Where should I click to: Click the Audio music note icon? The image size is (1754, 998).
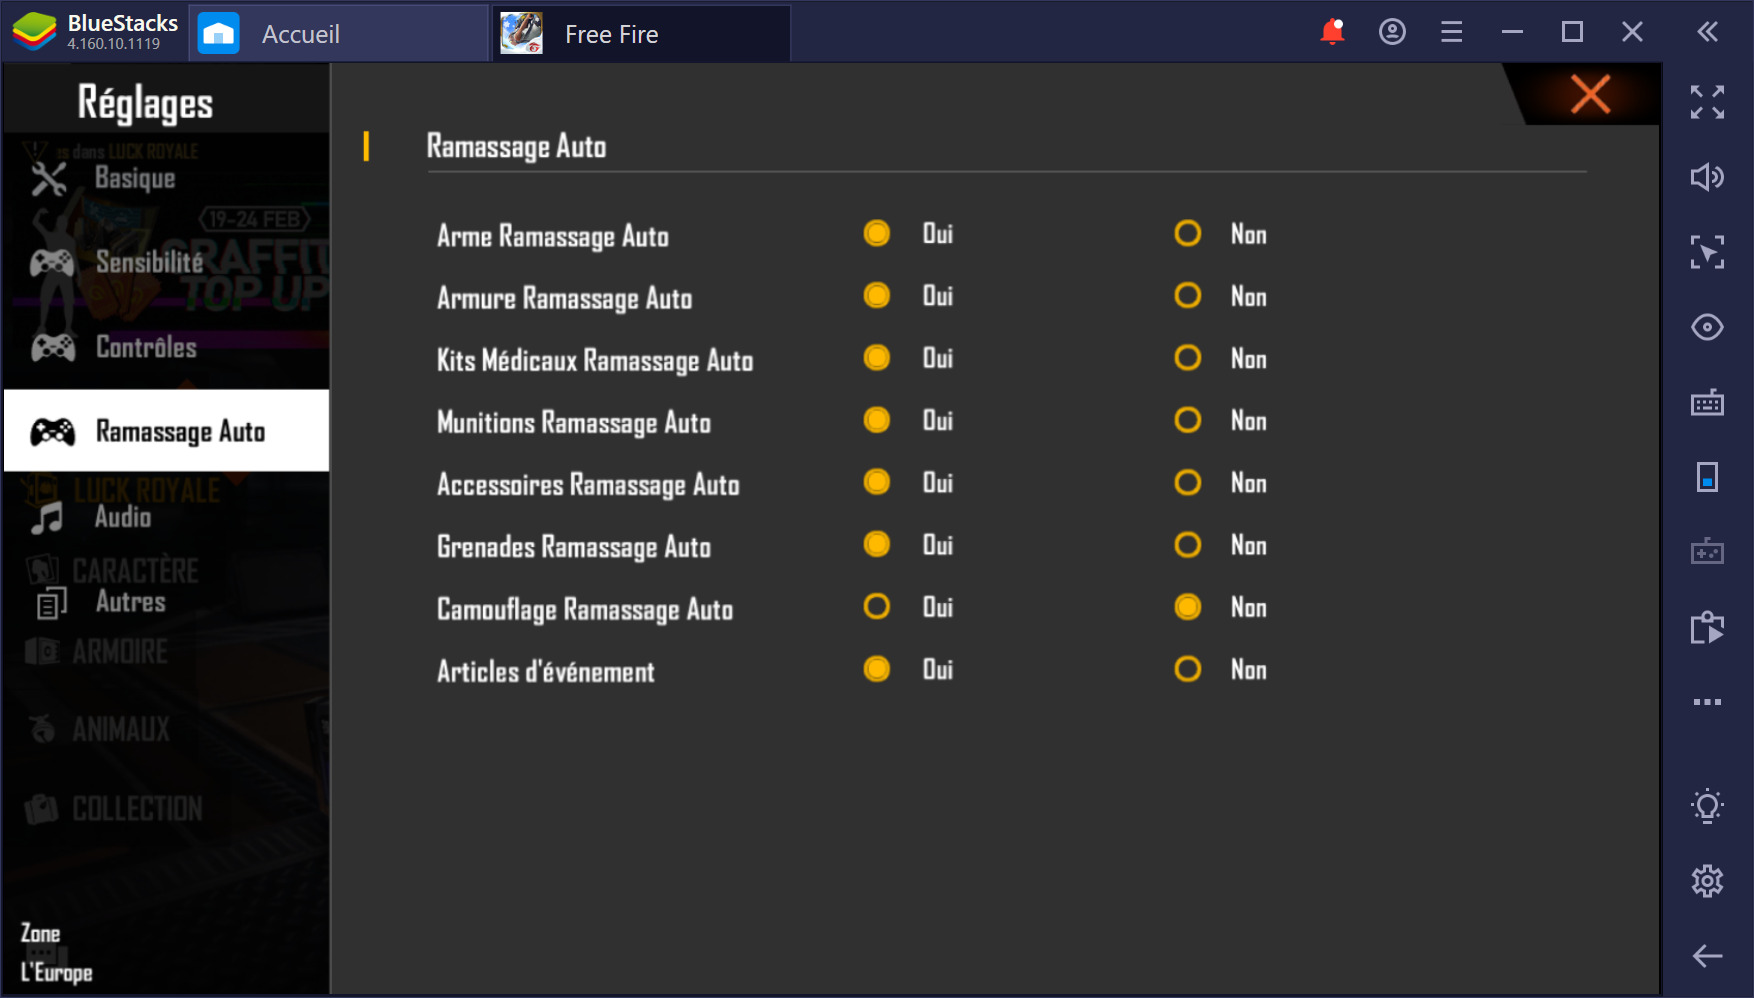47,518
